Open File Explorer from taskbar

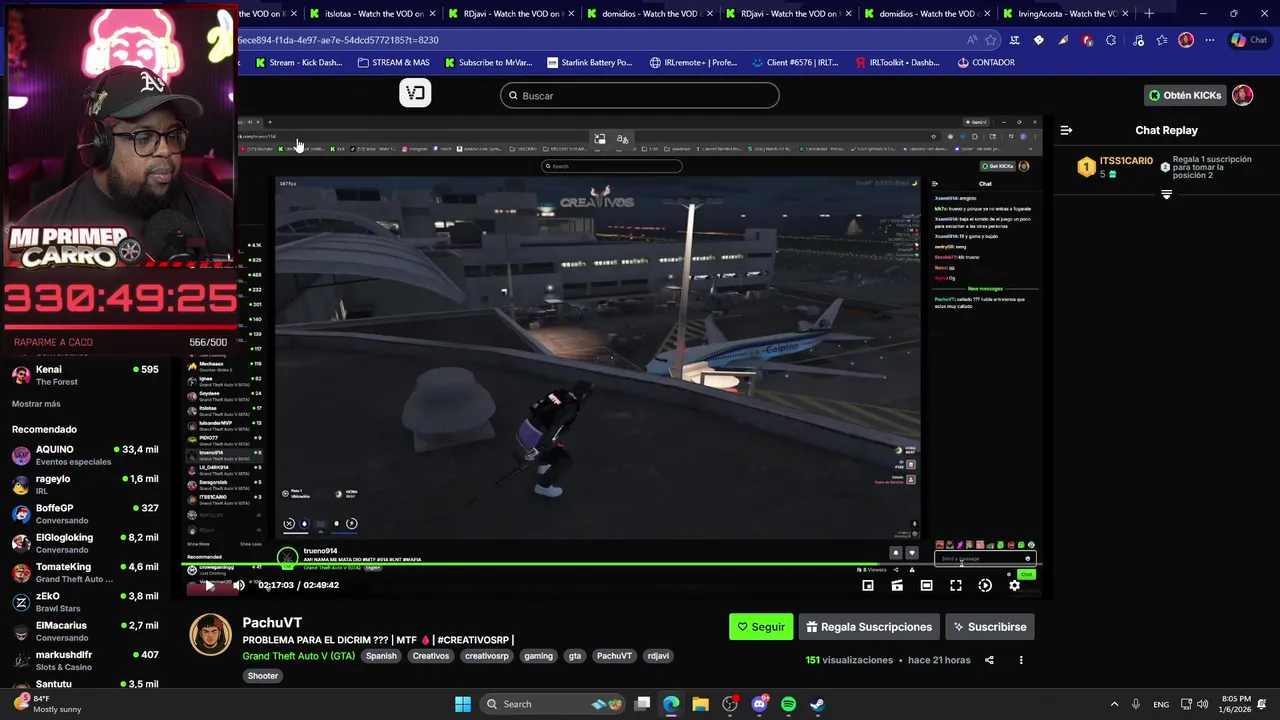pos(700,704)
